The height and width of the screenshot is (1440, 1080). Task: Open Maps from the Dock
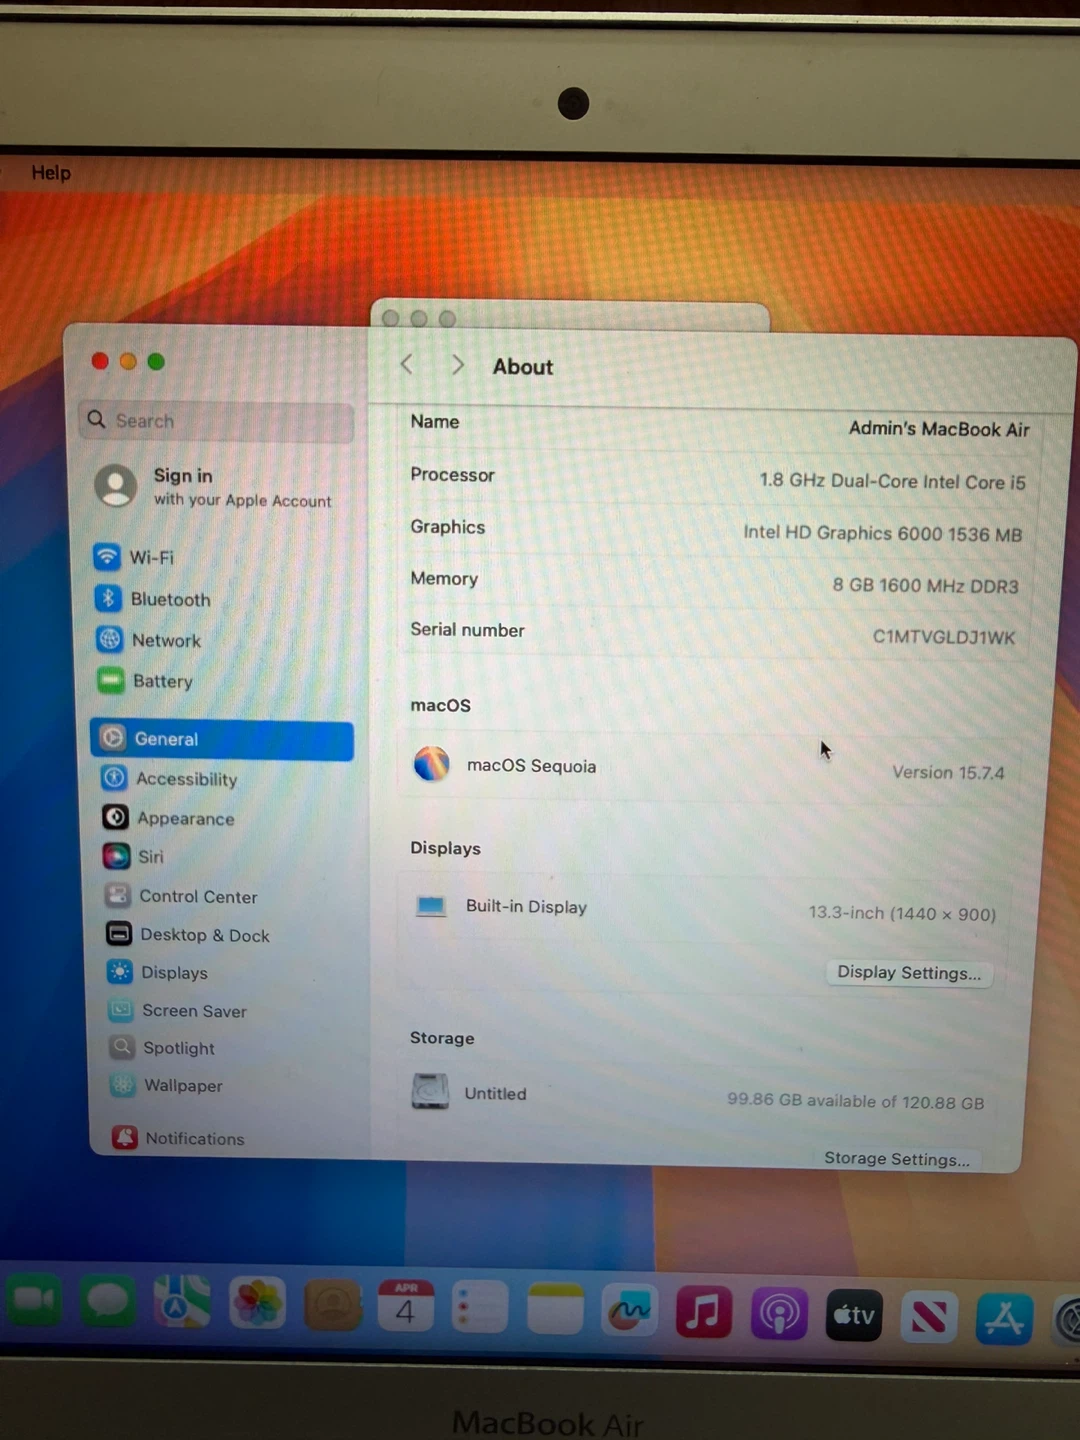coord(182,1302)
